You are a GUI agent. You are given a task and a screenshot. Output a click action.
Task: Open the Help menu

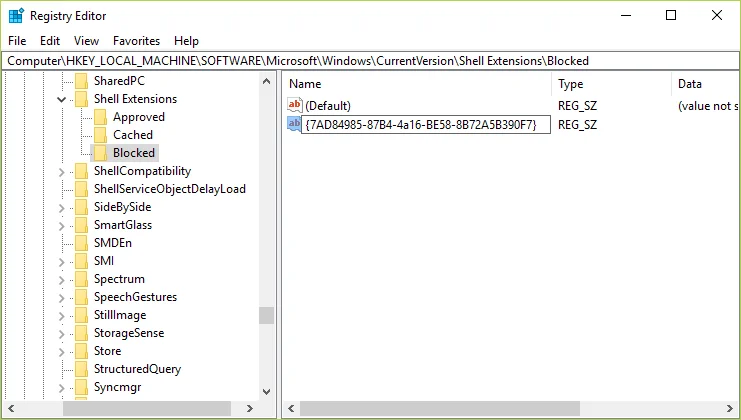(186, 41)
